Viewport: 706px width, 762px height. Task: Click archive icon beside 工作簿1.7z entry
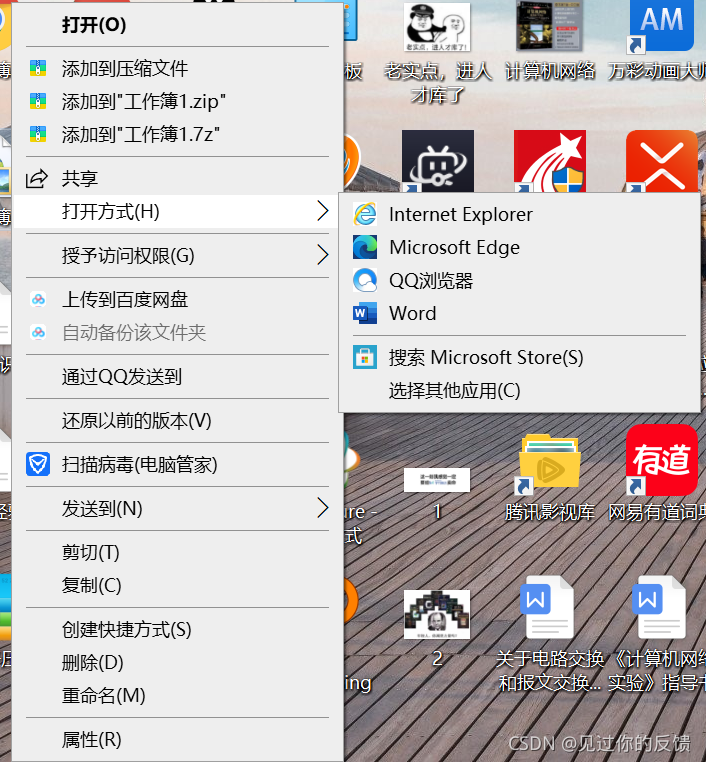click(x=38, y=134)
